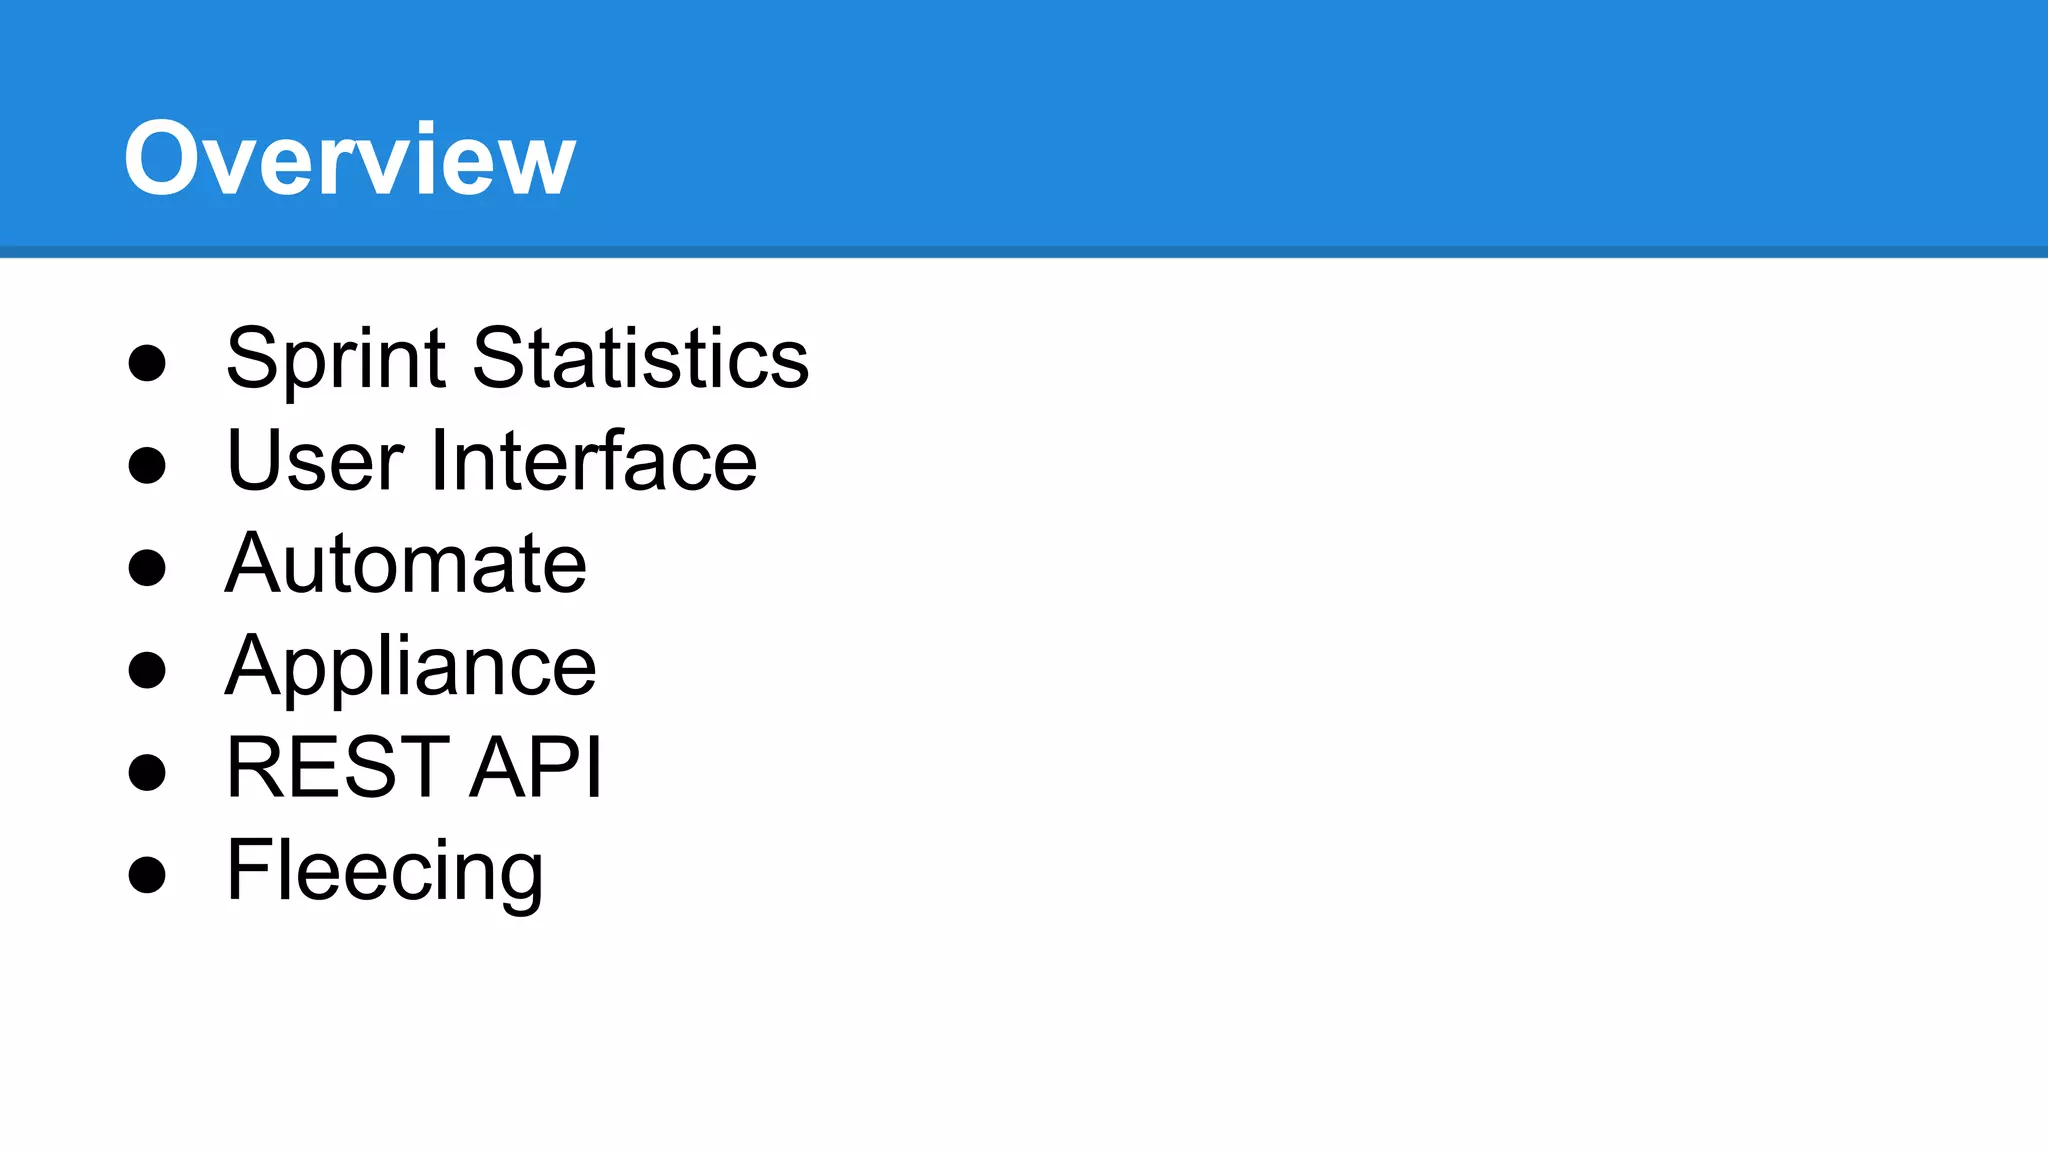
Task: Click the Automate bullet item
Action: click(x=406, y=563)
